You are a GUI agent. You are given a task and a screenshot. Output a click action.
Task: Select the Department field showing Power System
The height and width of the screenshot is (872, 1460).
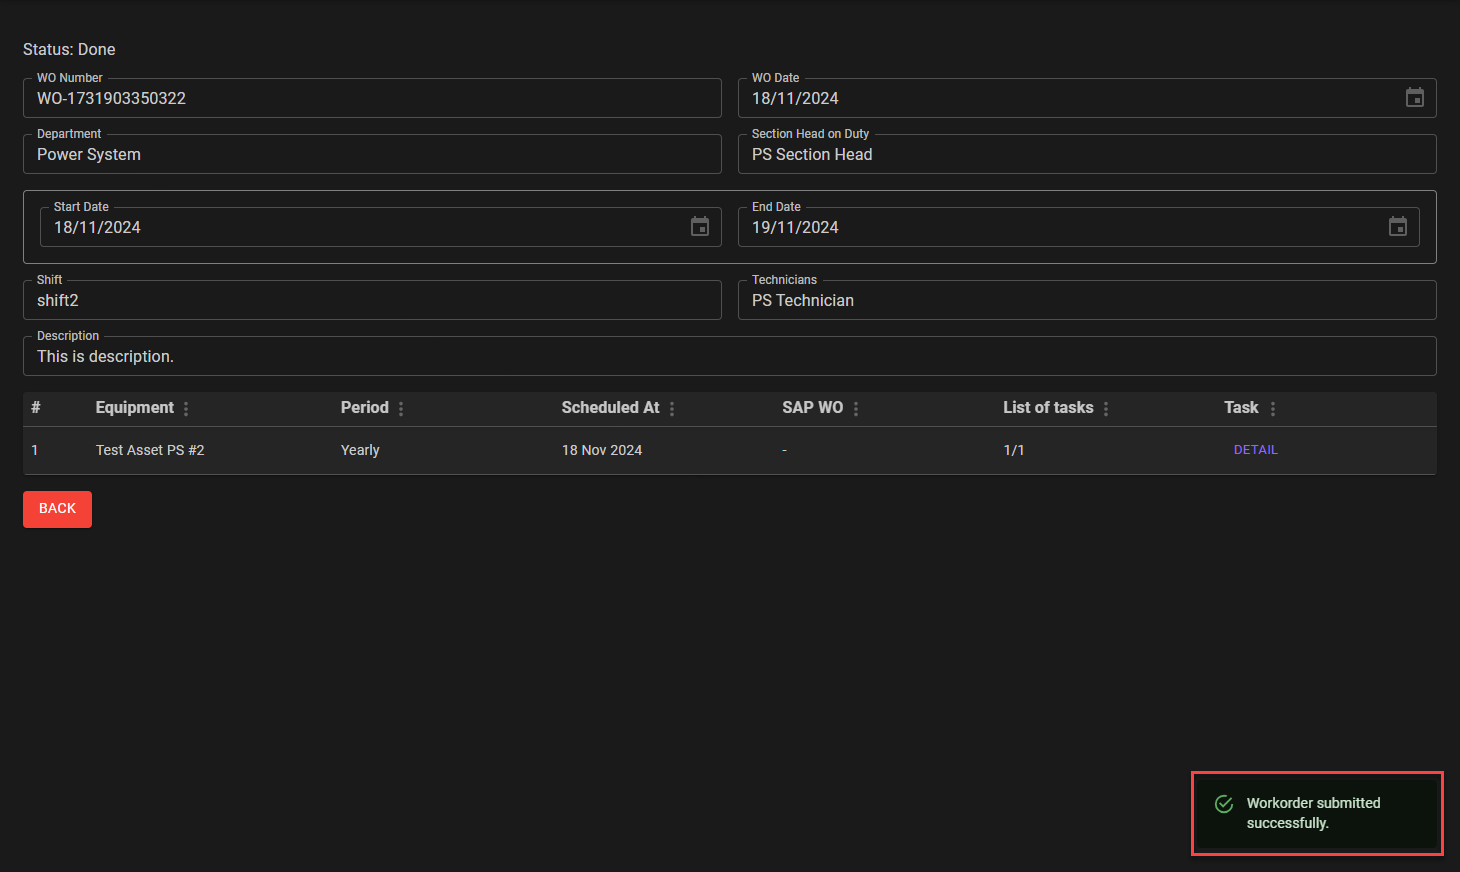point(372,155)
